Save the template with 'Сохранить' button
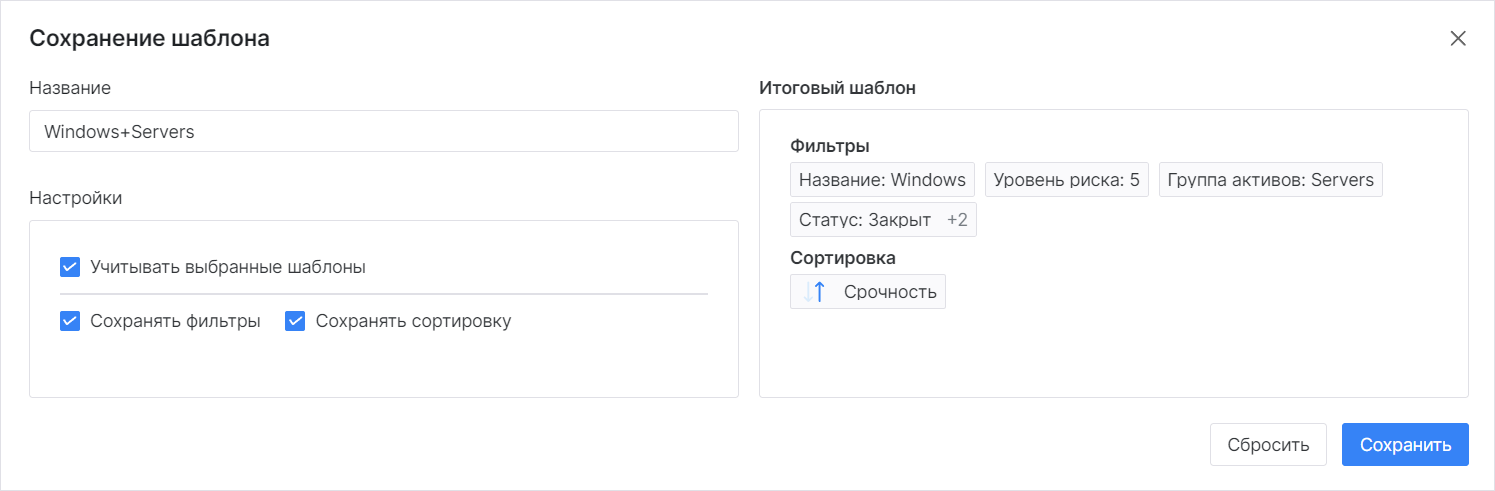1495x491 pixels. tap(1404, 445)
